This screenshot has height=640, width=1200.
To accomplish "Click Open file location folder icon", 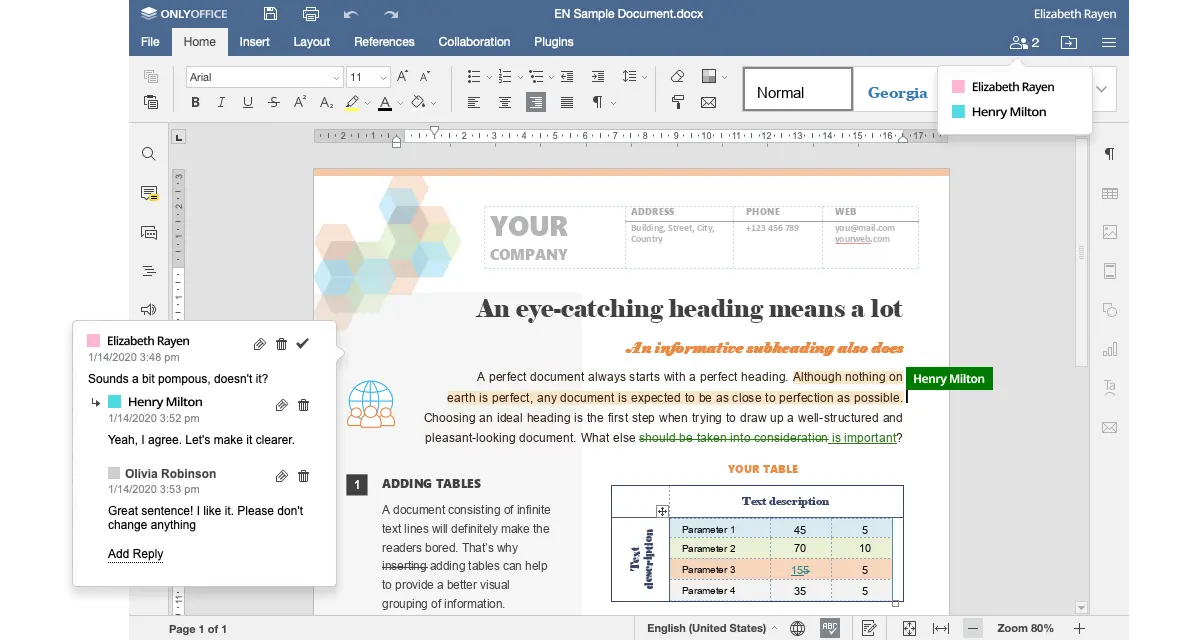I will pos(1069,42).
